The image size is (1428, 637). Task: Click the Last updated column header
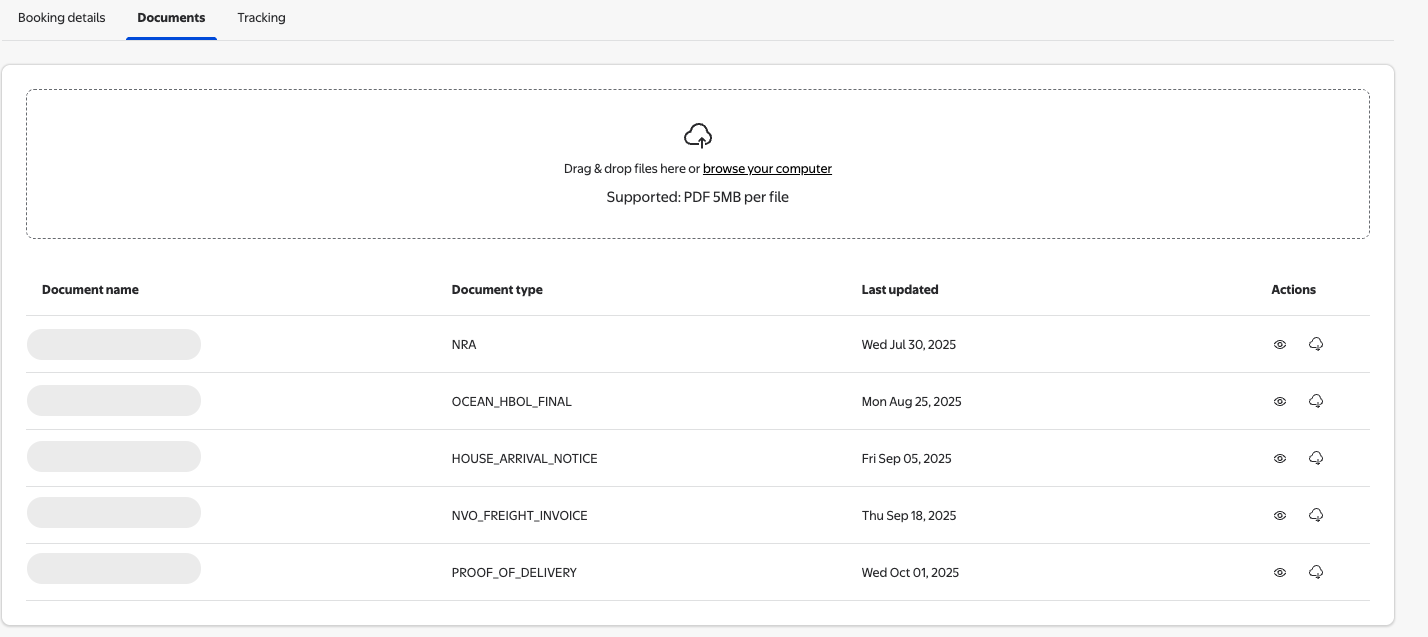point(900,290)
